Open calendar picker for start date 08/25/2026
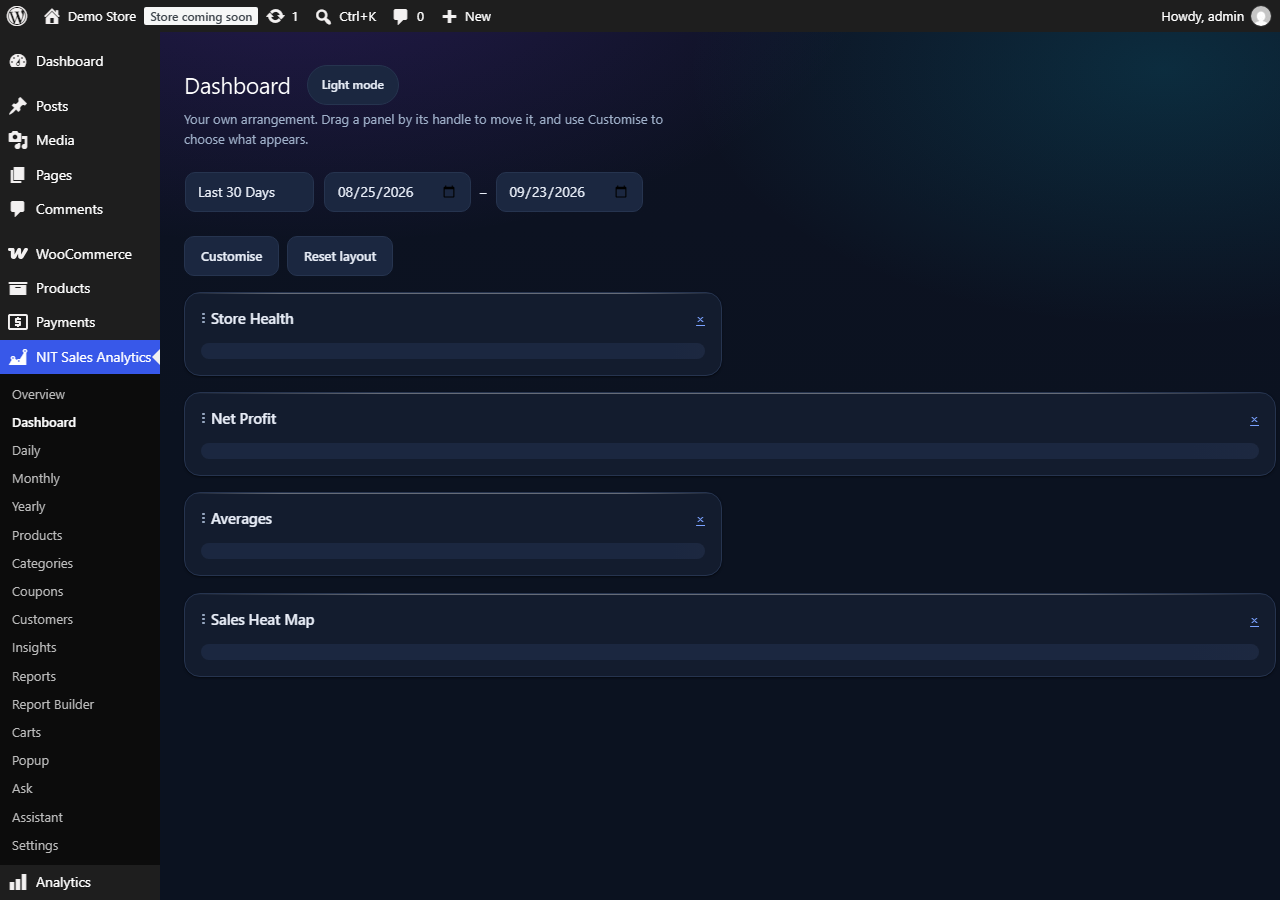1280x900 pixels. point(449,192)
